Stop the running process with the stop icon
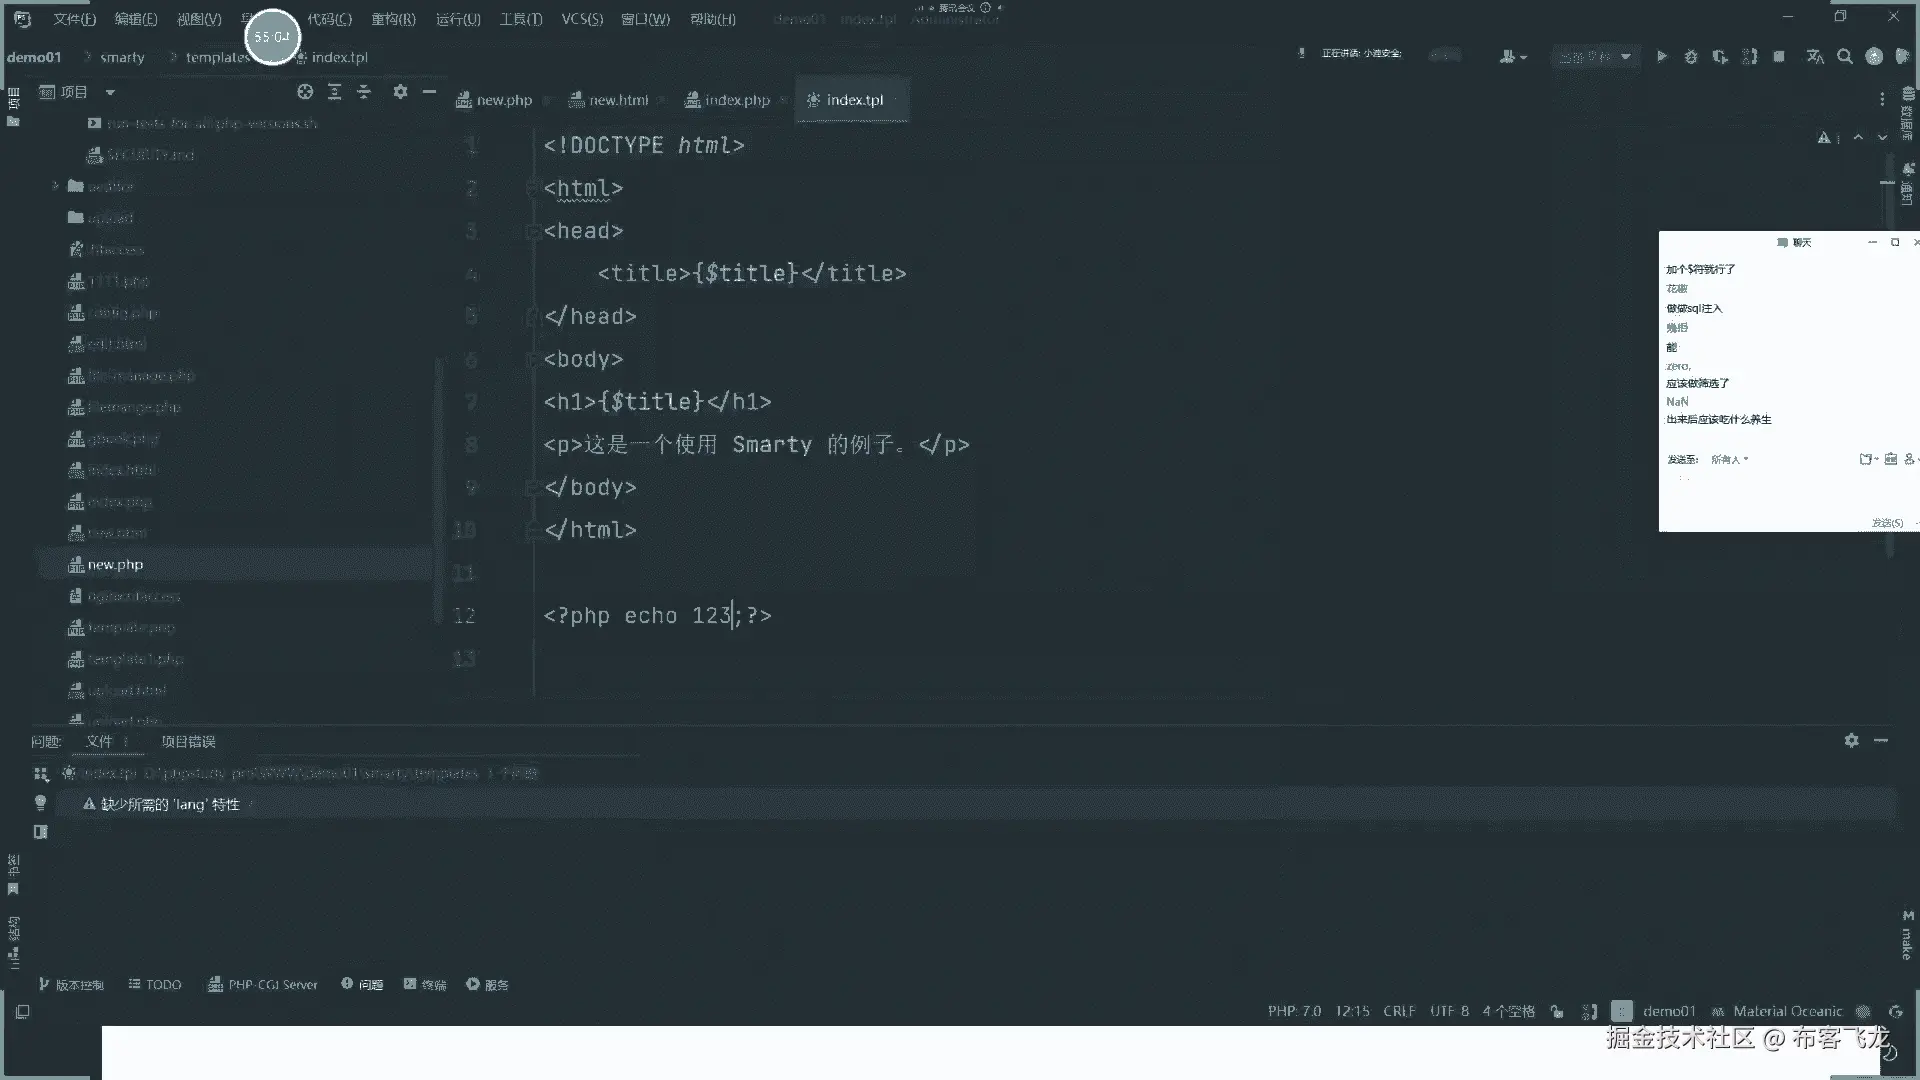The height and width of the screenshot is (1080, 1920). point(1778,57)
